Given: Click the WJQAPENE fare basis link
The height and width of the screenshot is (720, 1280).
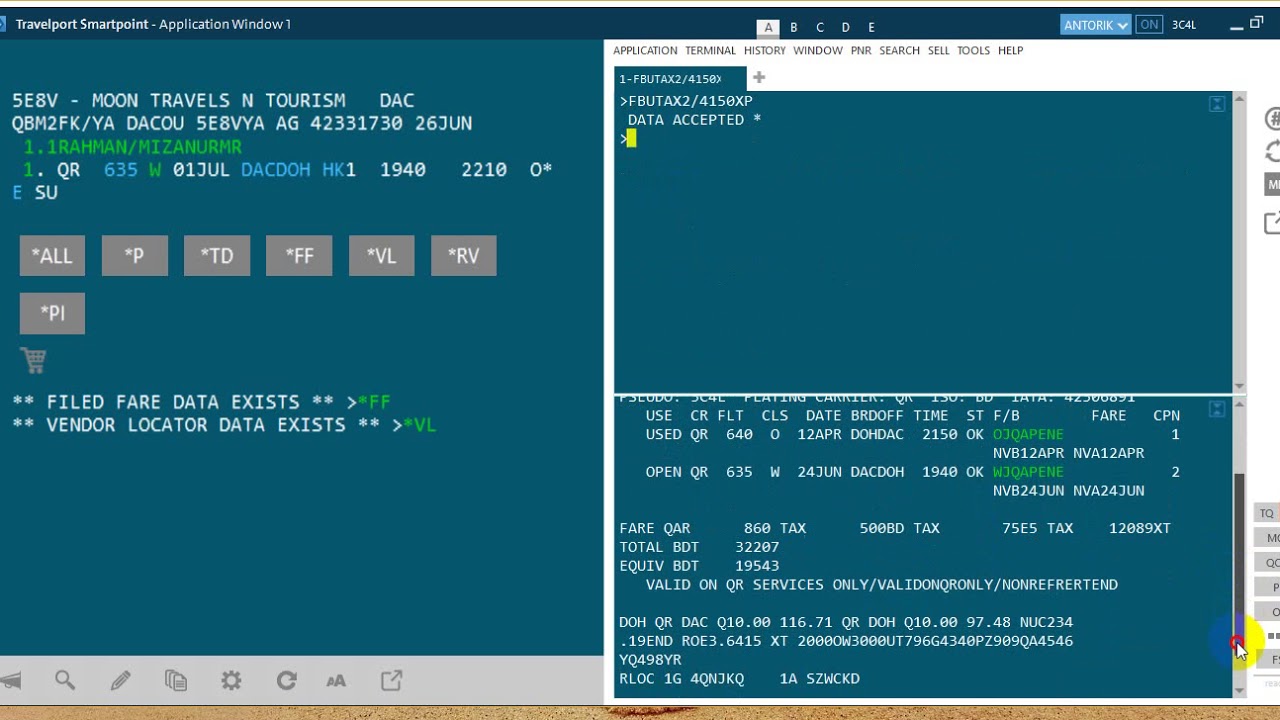Looking at the screenshot, I should 1028,472.
